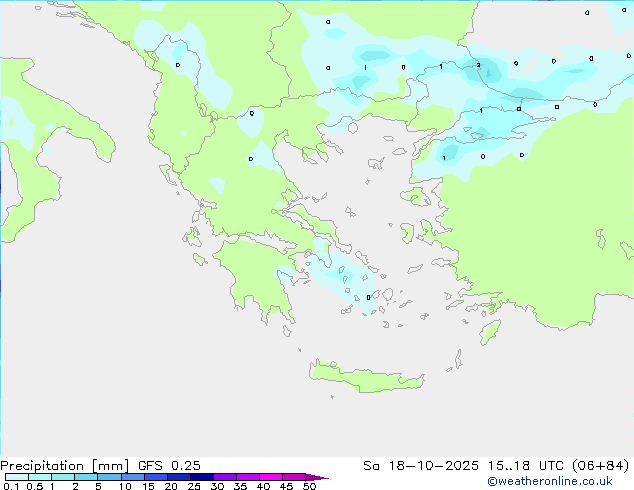
Task: Pick the 20–25 mm legend swatch
Action: pyautogui.click(x=179, y=477)
